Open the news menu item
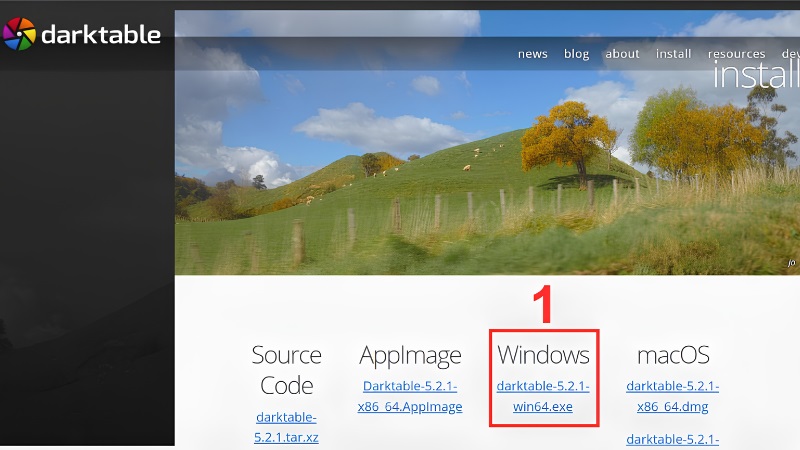Viewport: 800px width, 450px height. [533, 54]
